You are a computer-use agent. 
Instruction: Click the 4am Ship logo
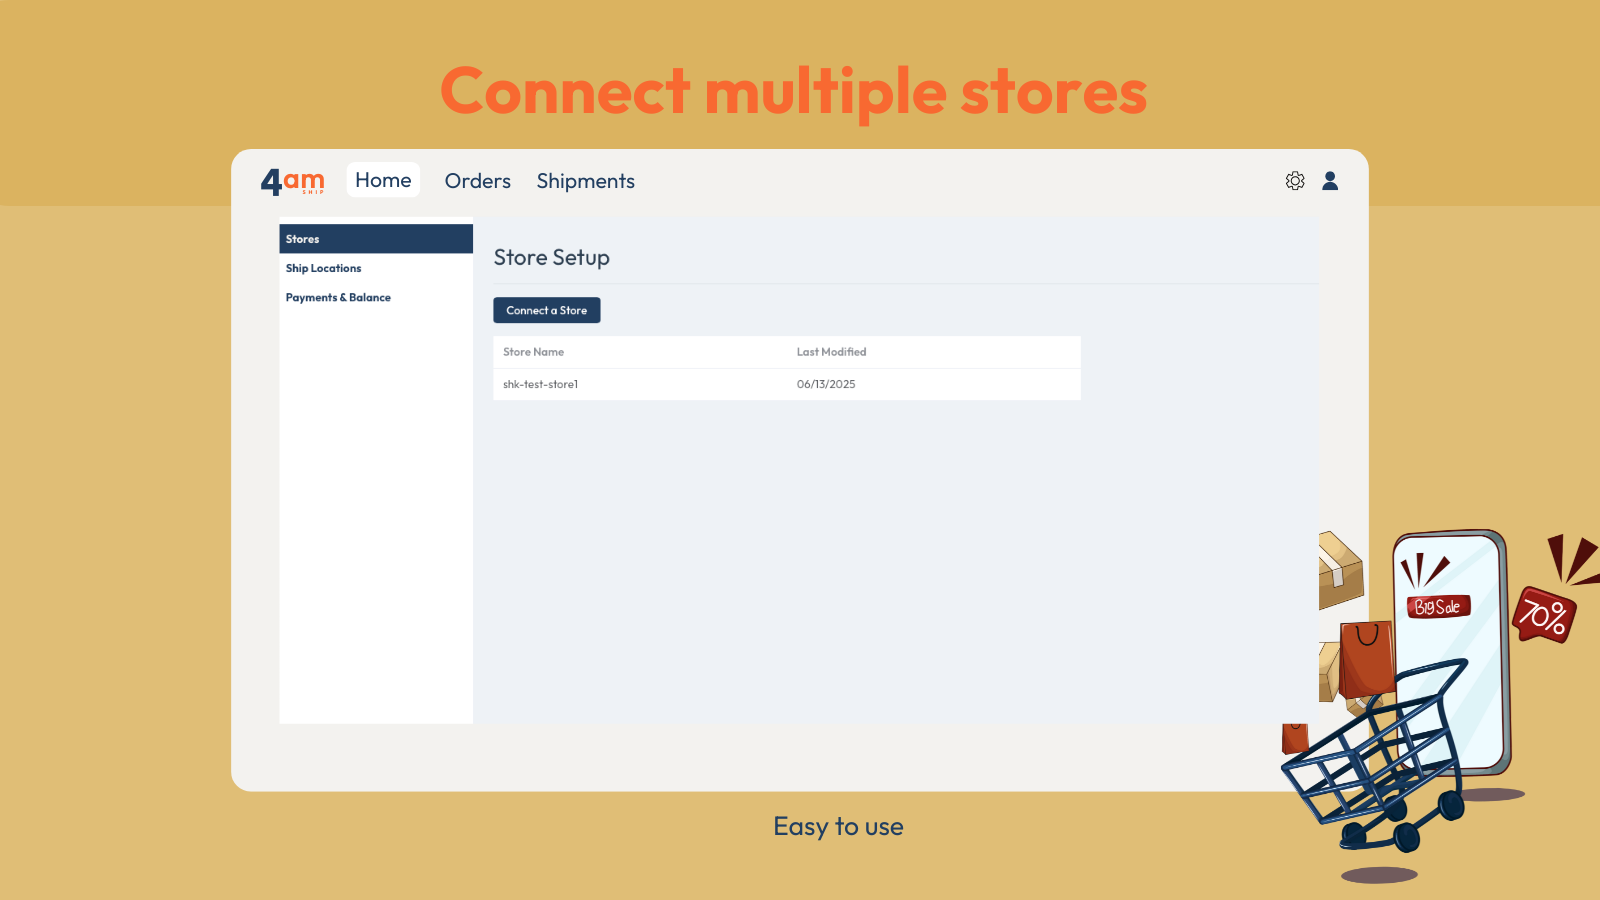coord(293,180)
